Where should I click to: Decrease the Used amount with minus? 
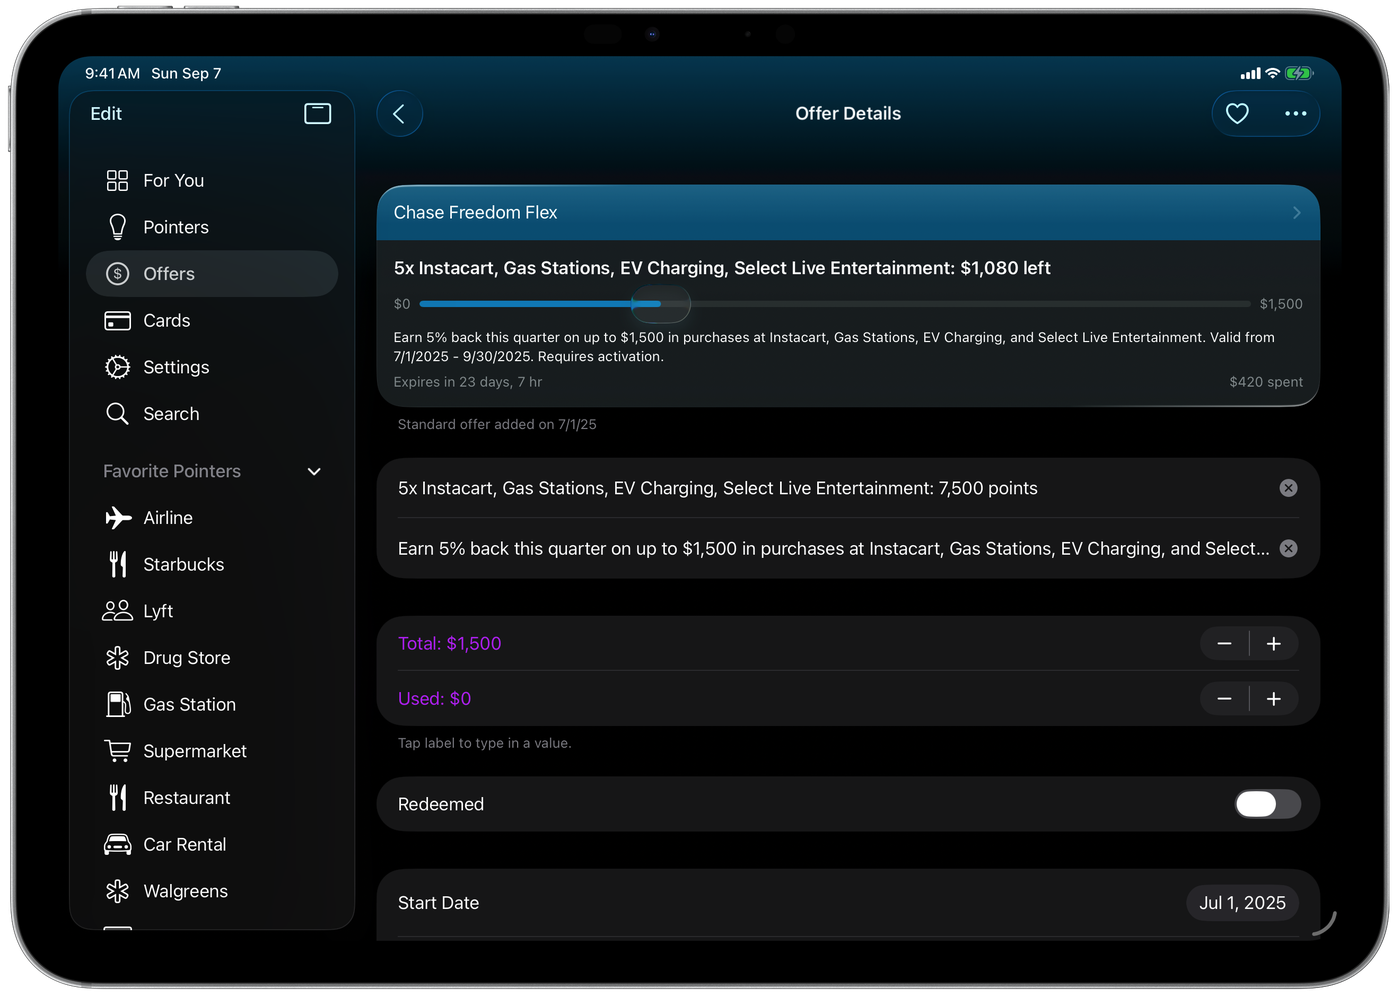[x=1224, y=699]
